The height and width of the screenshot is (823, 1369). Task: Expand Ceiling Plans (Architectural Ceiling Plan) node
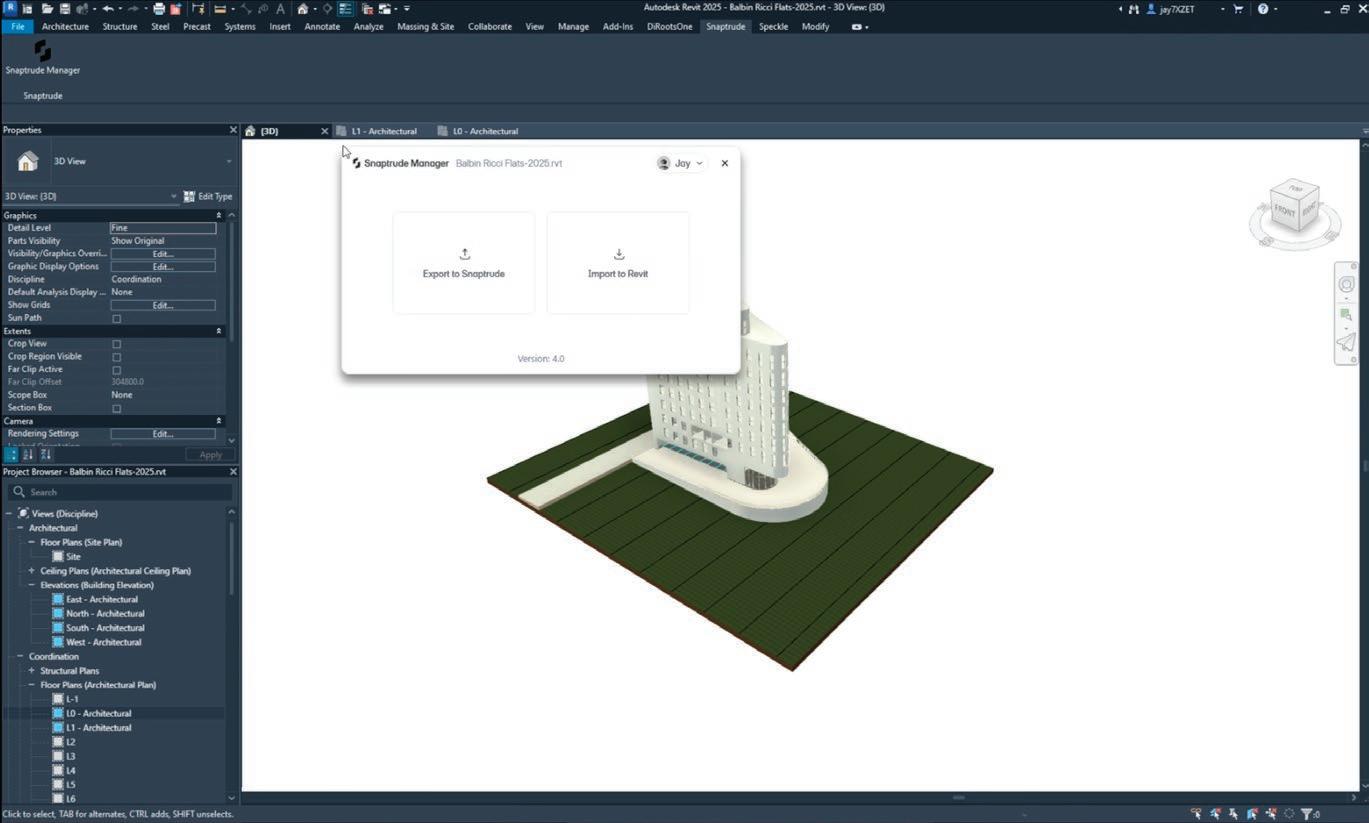[x=31, y=571]
